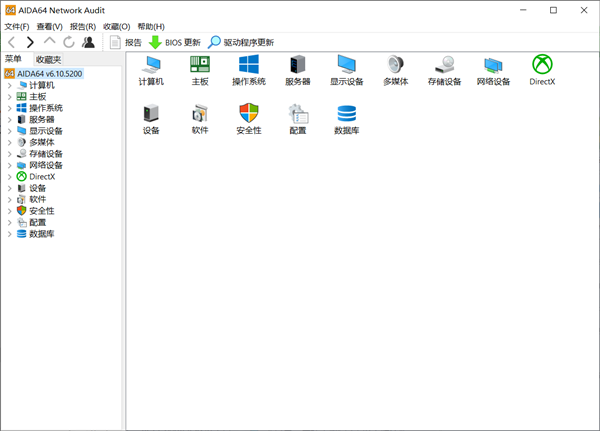This screenshot has width=600, height=431.
Task: Open the 多媒体 speaker icon
Action: click(x=395, y=66)
